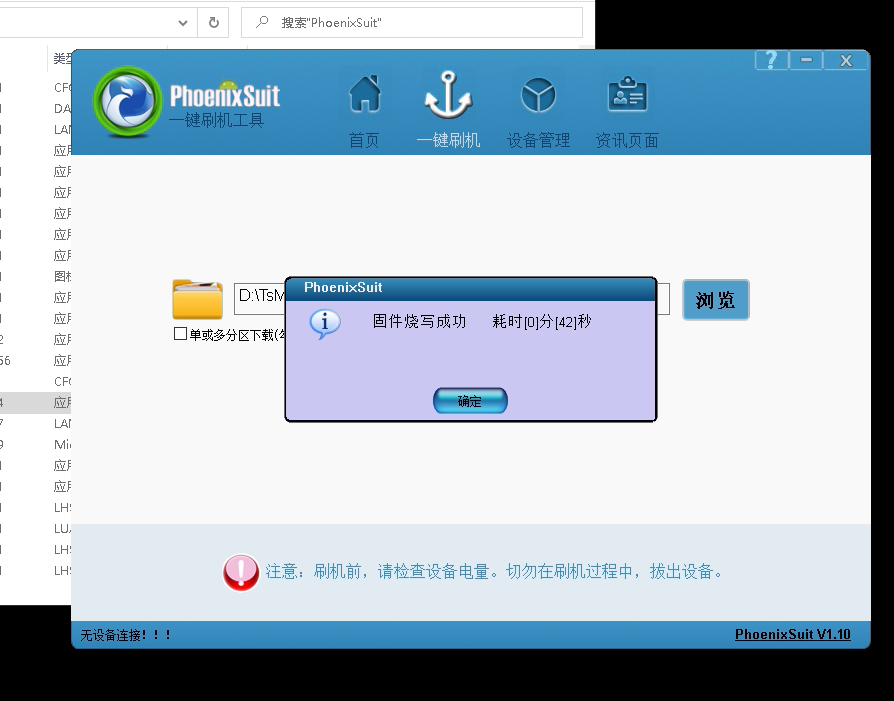Click the Explorer row starting with 图

tap(35, 276)
